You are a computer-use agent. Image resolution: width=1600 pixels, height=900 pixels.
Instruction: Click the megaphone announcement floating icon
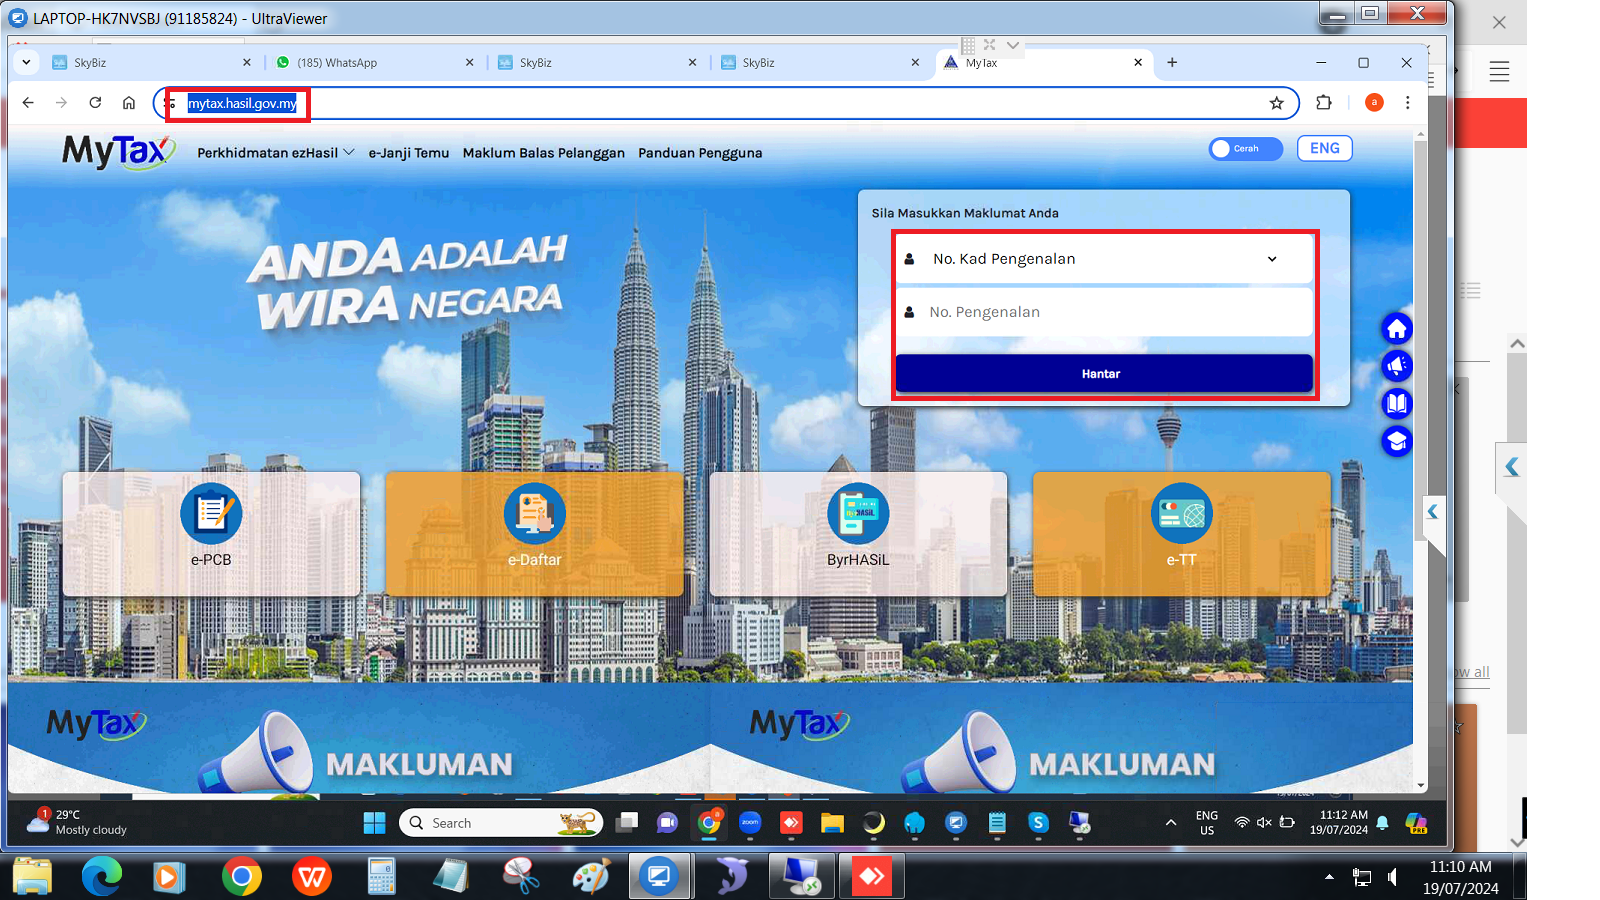[x=1396, y=366]
